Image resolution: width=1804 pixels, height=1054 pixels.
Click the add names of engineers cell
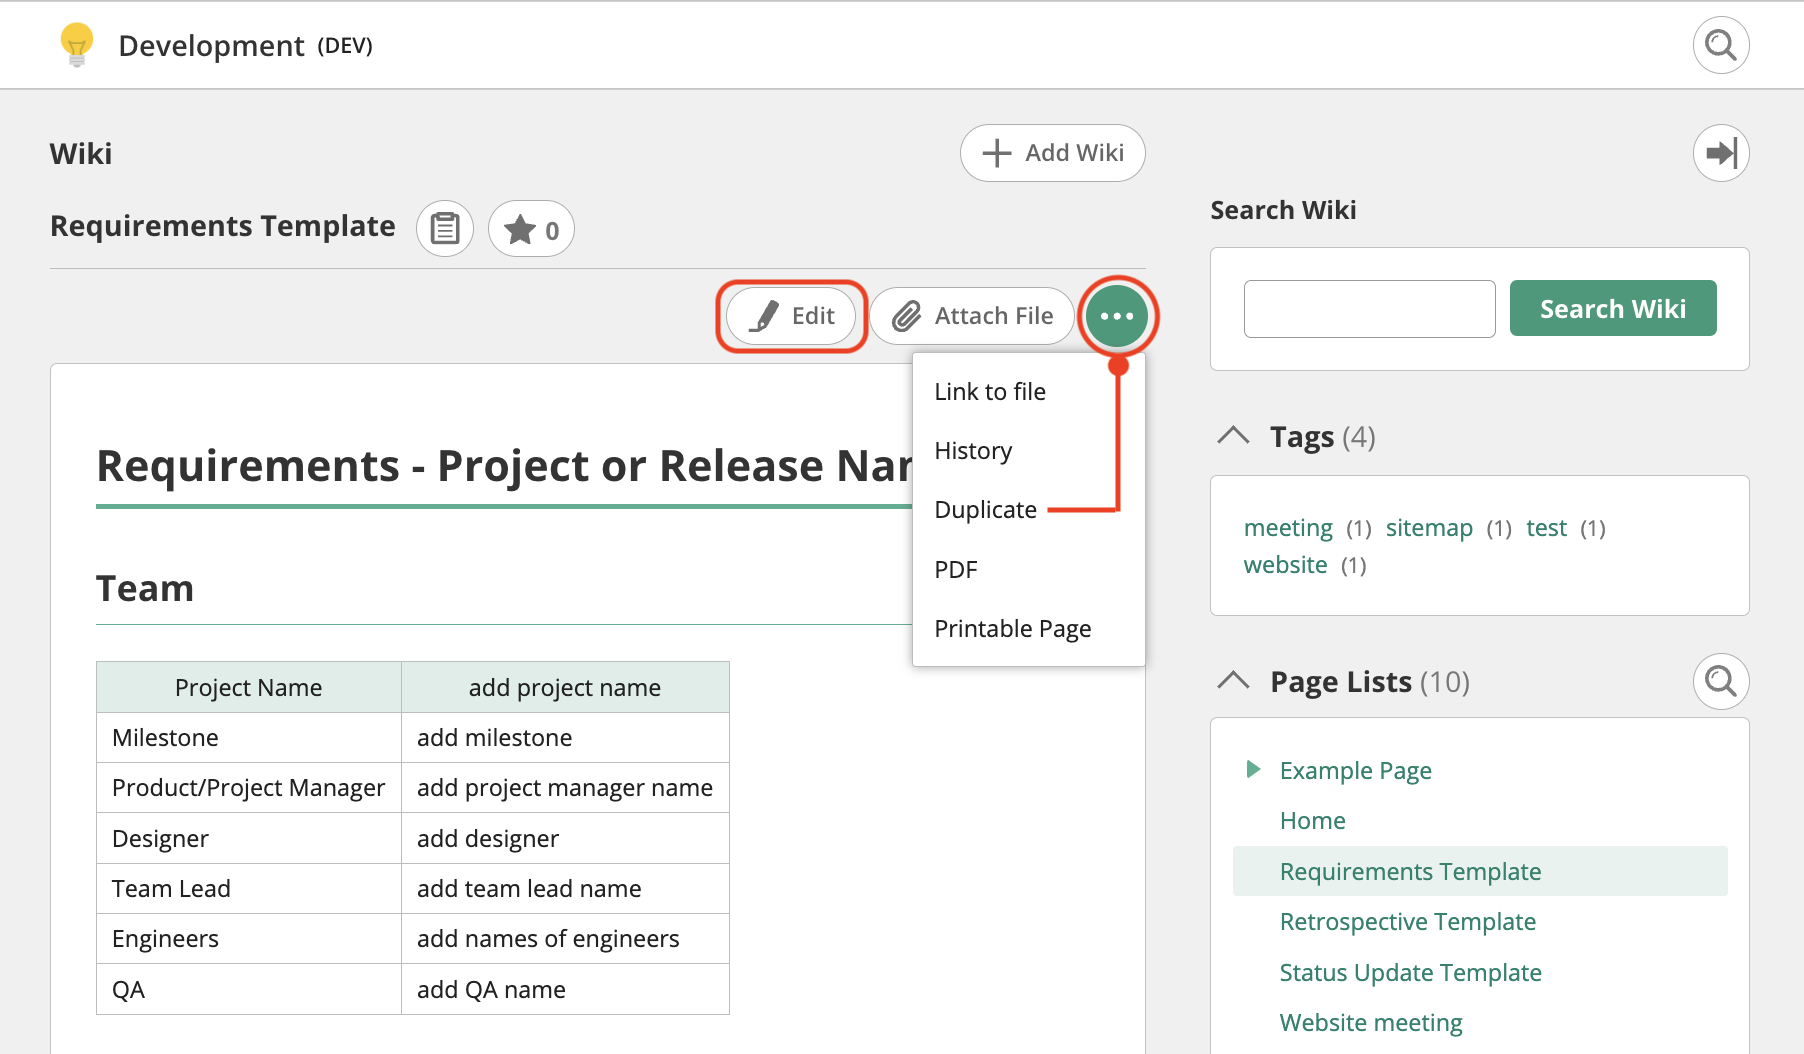click(x=565, y=939)
